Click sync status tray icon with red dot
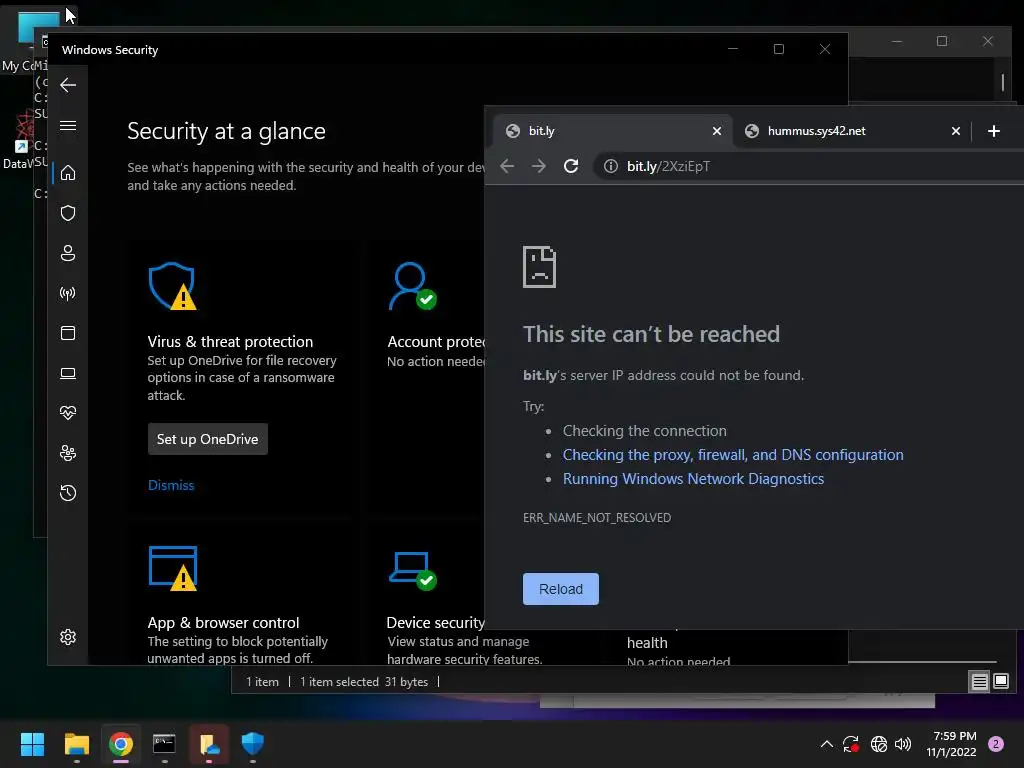Image resolution: width=1024 pixels, height=768 pixels. (851, 744)
